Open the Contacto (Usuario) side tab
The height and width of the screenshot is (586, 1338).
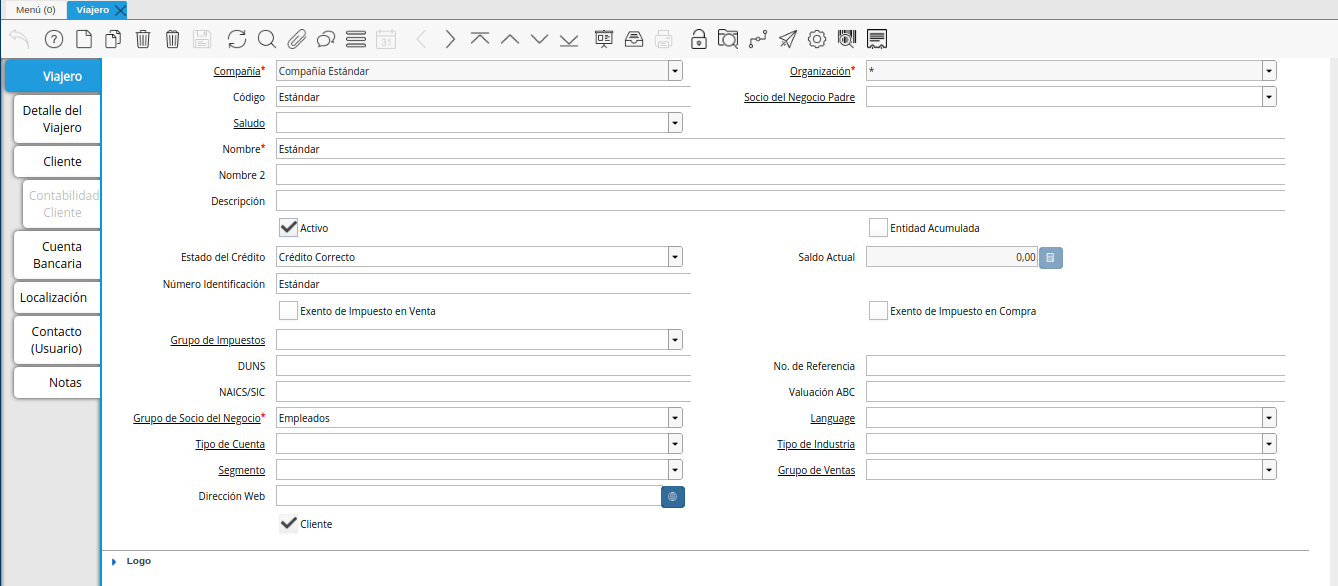(57, 340)
